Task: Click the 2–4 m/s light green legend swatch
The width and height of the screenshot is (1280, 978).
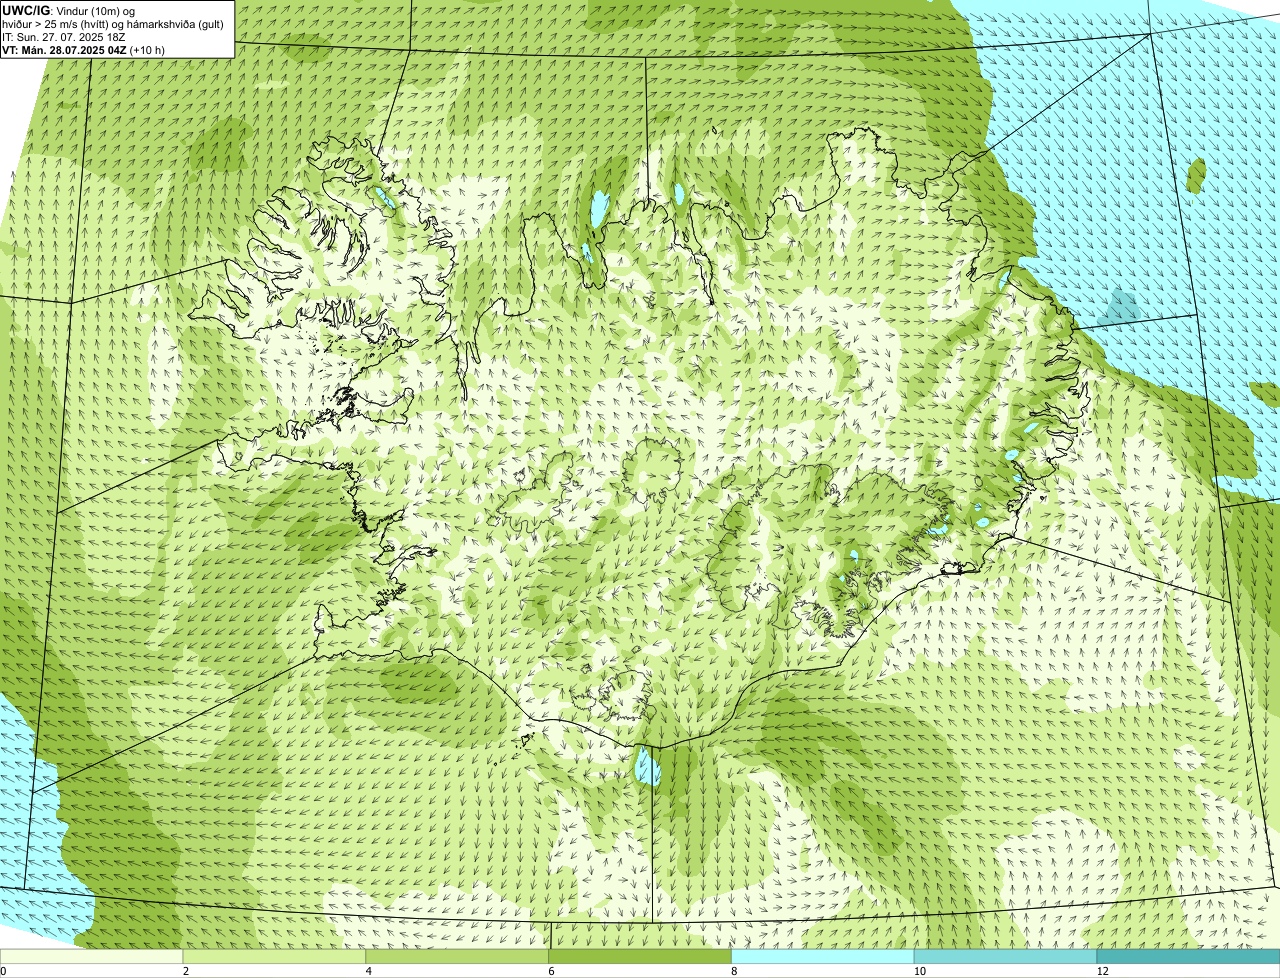Action: [x=275, y=956]
